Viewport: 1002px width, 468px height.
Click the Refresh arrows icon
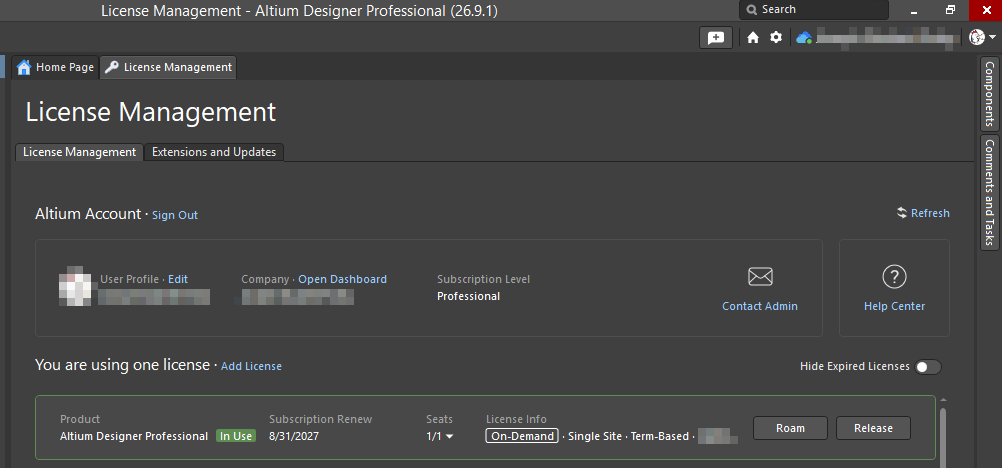pyautogui.click(x=902, y=213)
